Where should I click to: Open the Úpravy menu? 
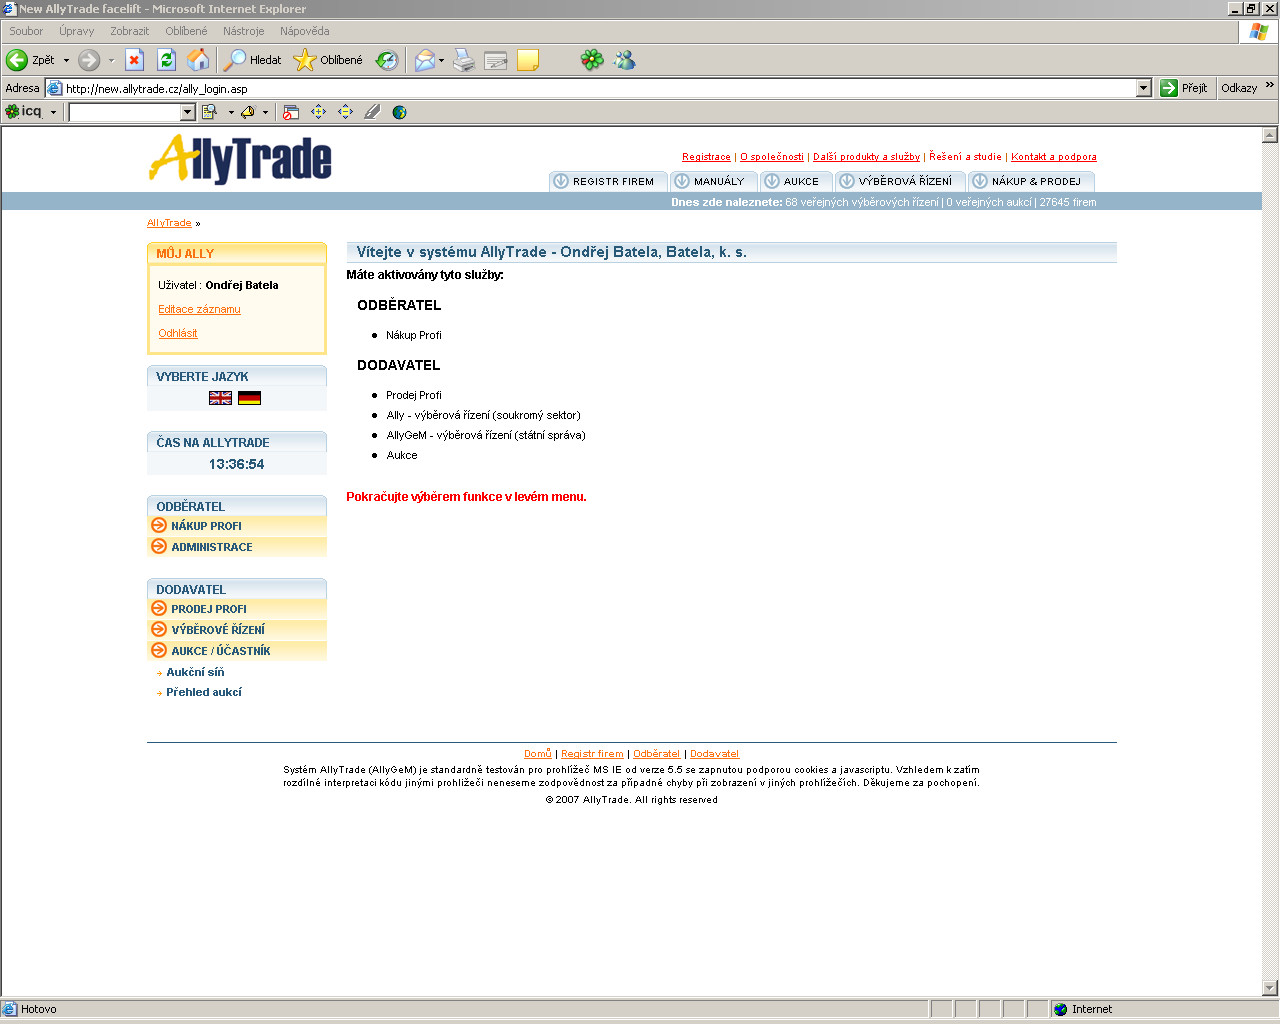pos(76,31)
